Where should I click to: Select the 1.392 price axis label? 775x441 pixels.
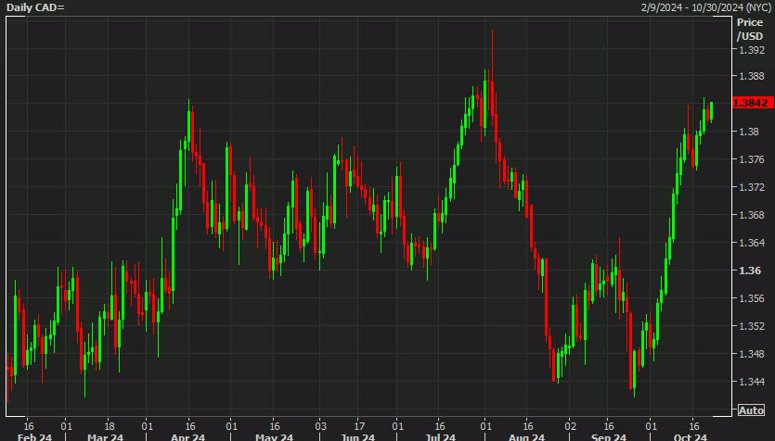click(752, 50)
